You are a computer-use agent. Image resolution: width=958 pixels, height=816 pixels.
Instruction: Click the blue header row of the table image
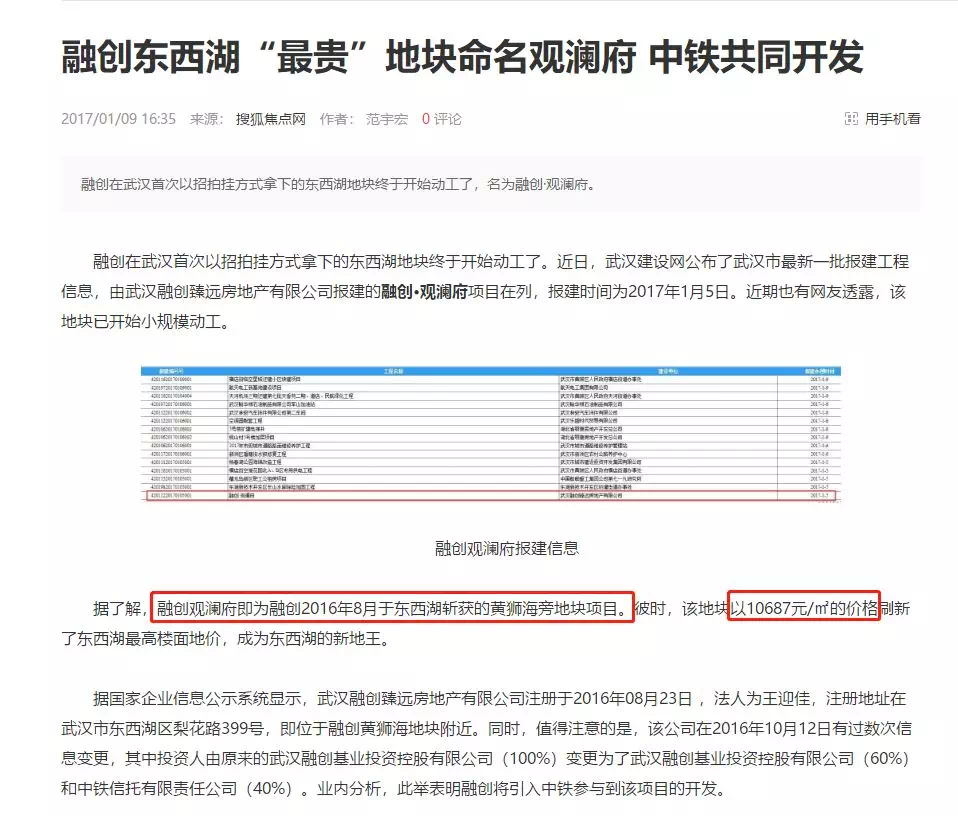491,371
